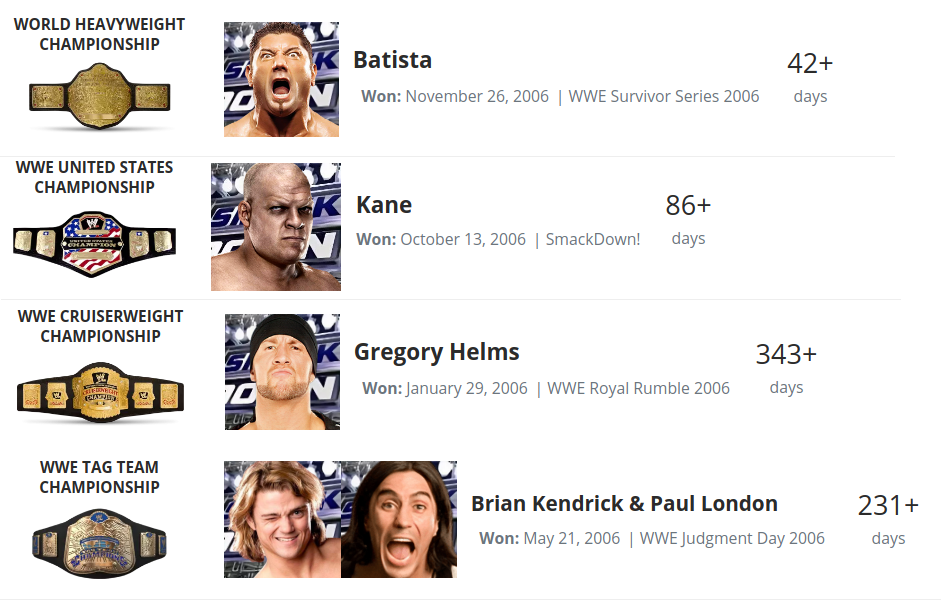Screen dimensions: 941x604
Task: Click the Kane name link
Action: coord(384,205)
